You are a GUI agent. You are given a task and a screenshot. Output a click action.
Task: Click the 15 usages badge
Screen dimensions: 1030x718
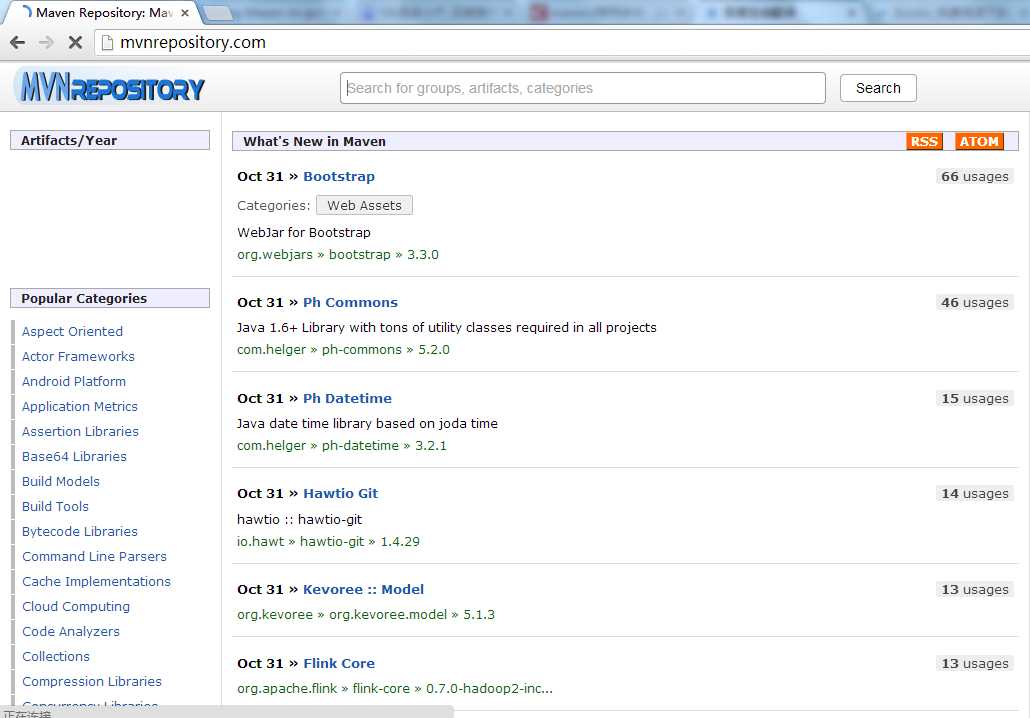[975, 398]
